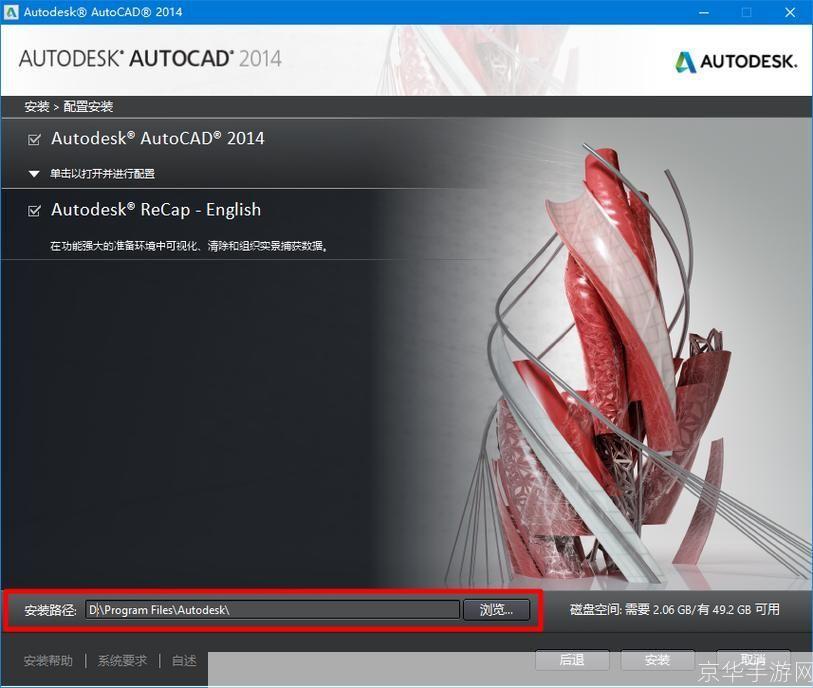This screenshot has width=813, height=688.
Task: Open the 自述 readme link
Action: (x=184, y=661)
